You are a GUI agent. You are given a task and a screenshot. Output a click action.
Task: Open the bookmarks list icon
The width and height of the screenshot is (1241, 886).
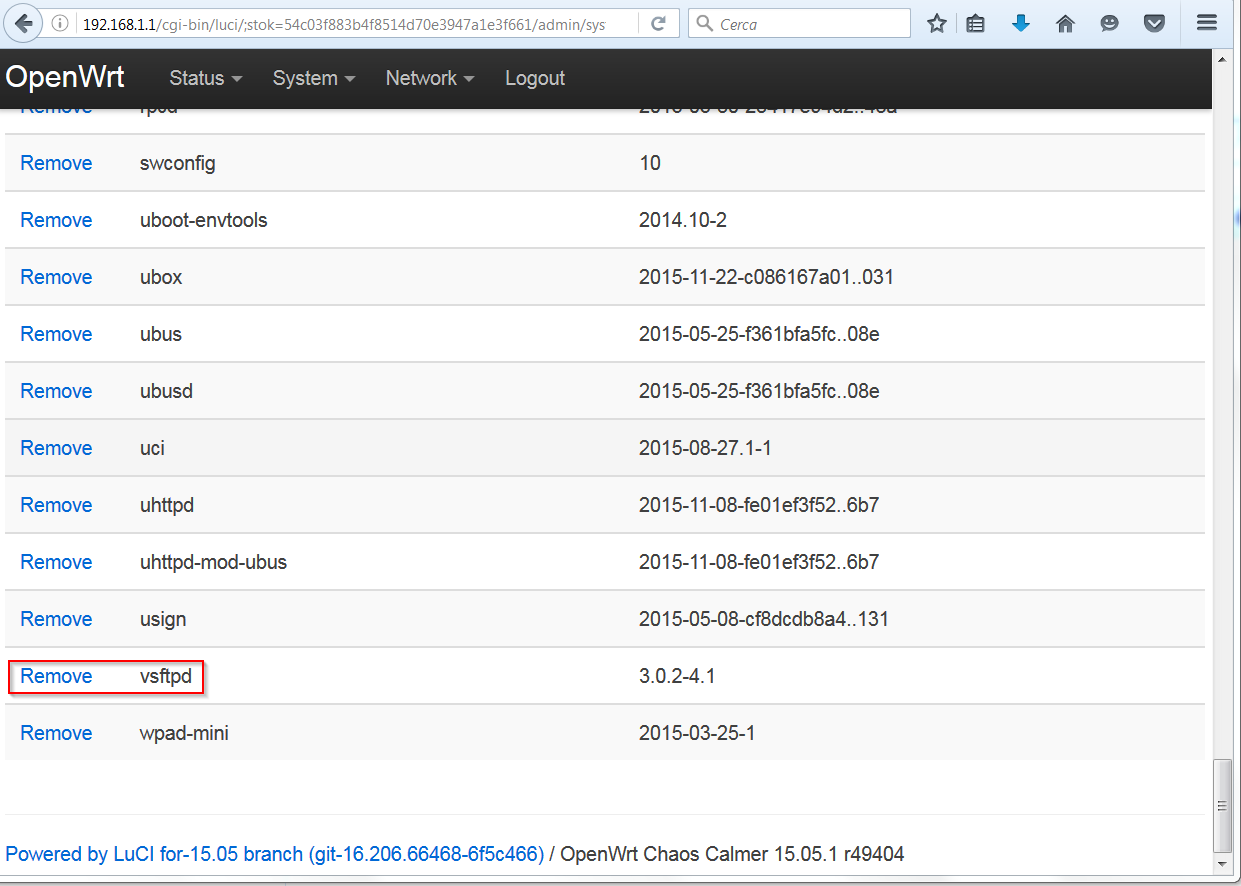(x=976, y=23)
